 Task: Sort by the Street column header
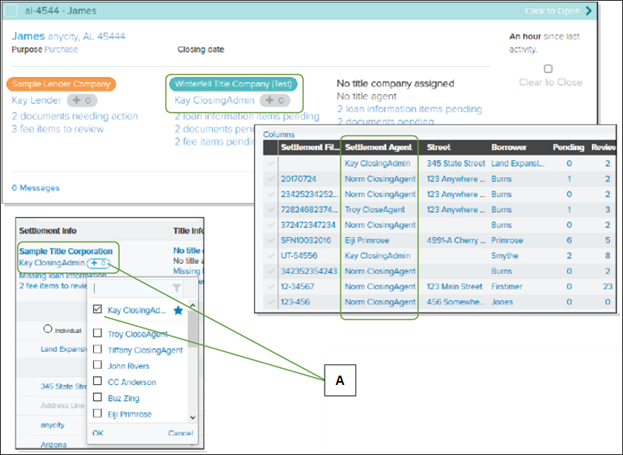[x=438, y=147]
